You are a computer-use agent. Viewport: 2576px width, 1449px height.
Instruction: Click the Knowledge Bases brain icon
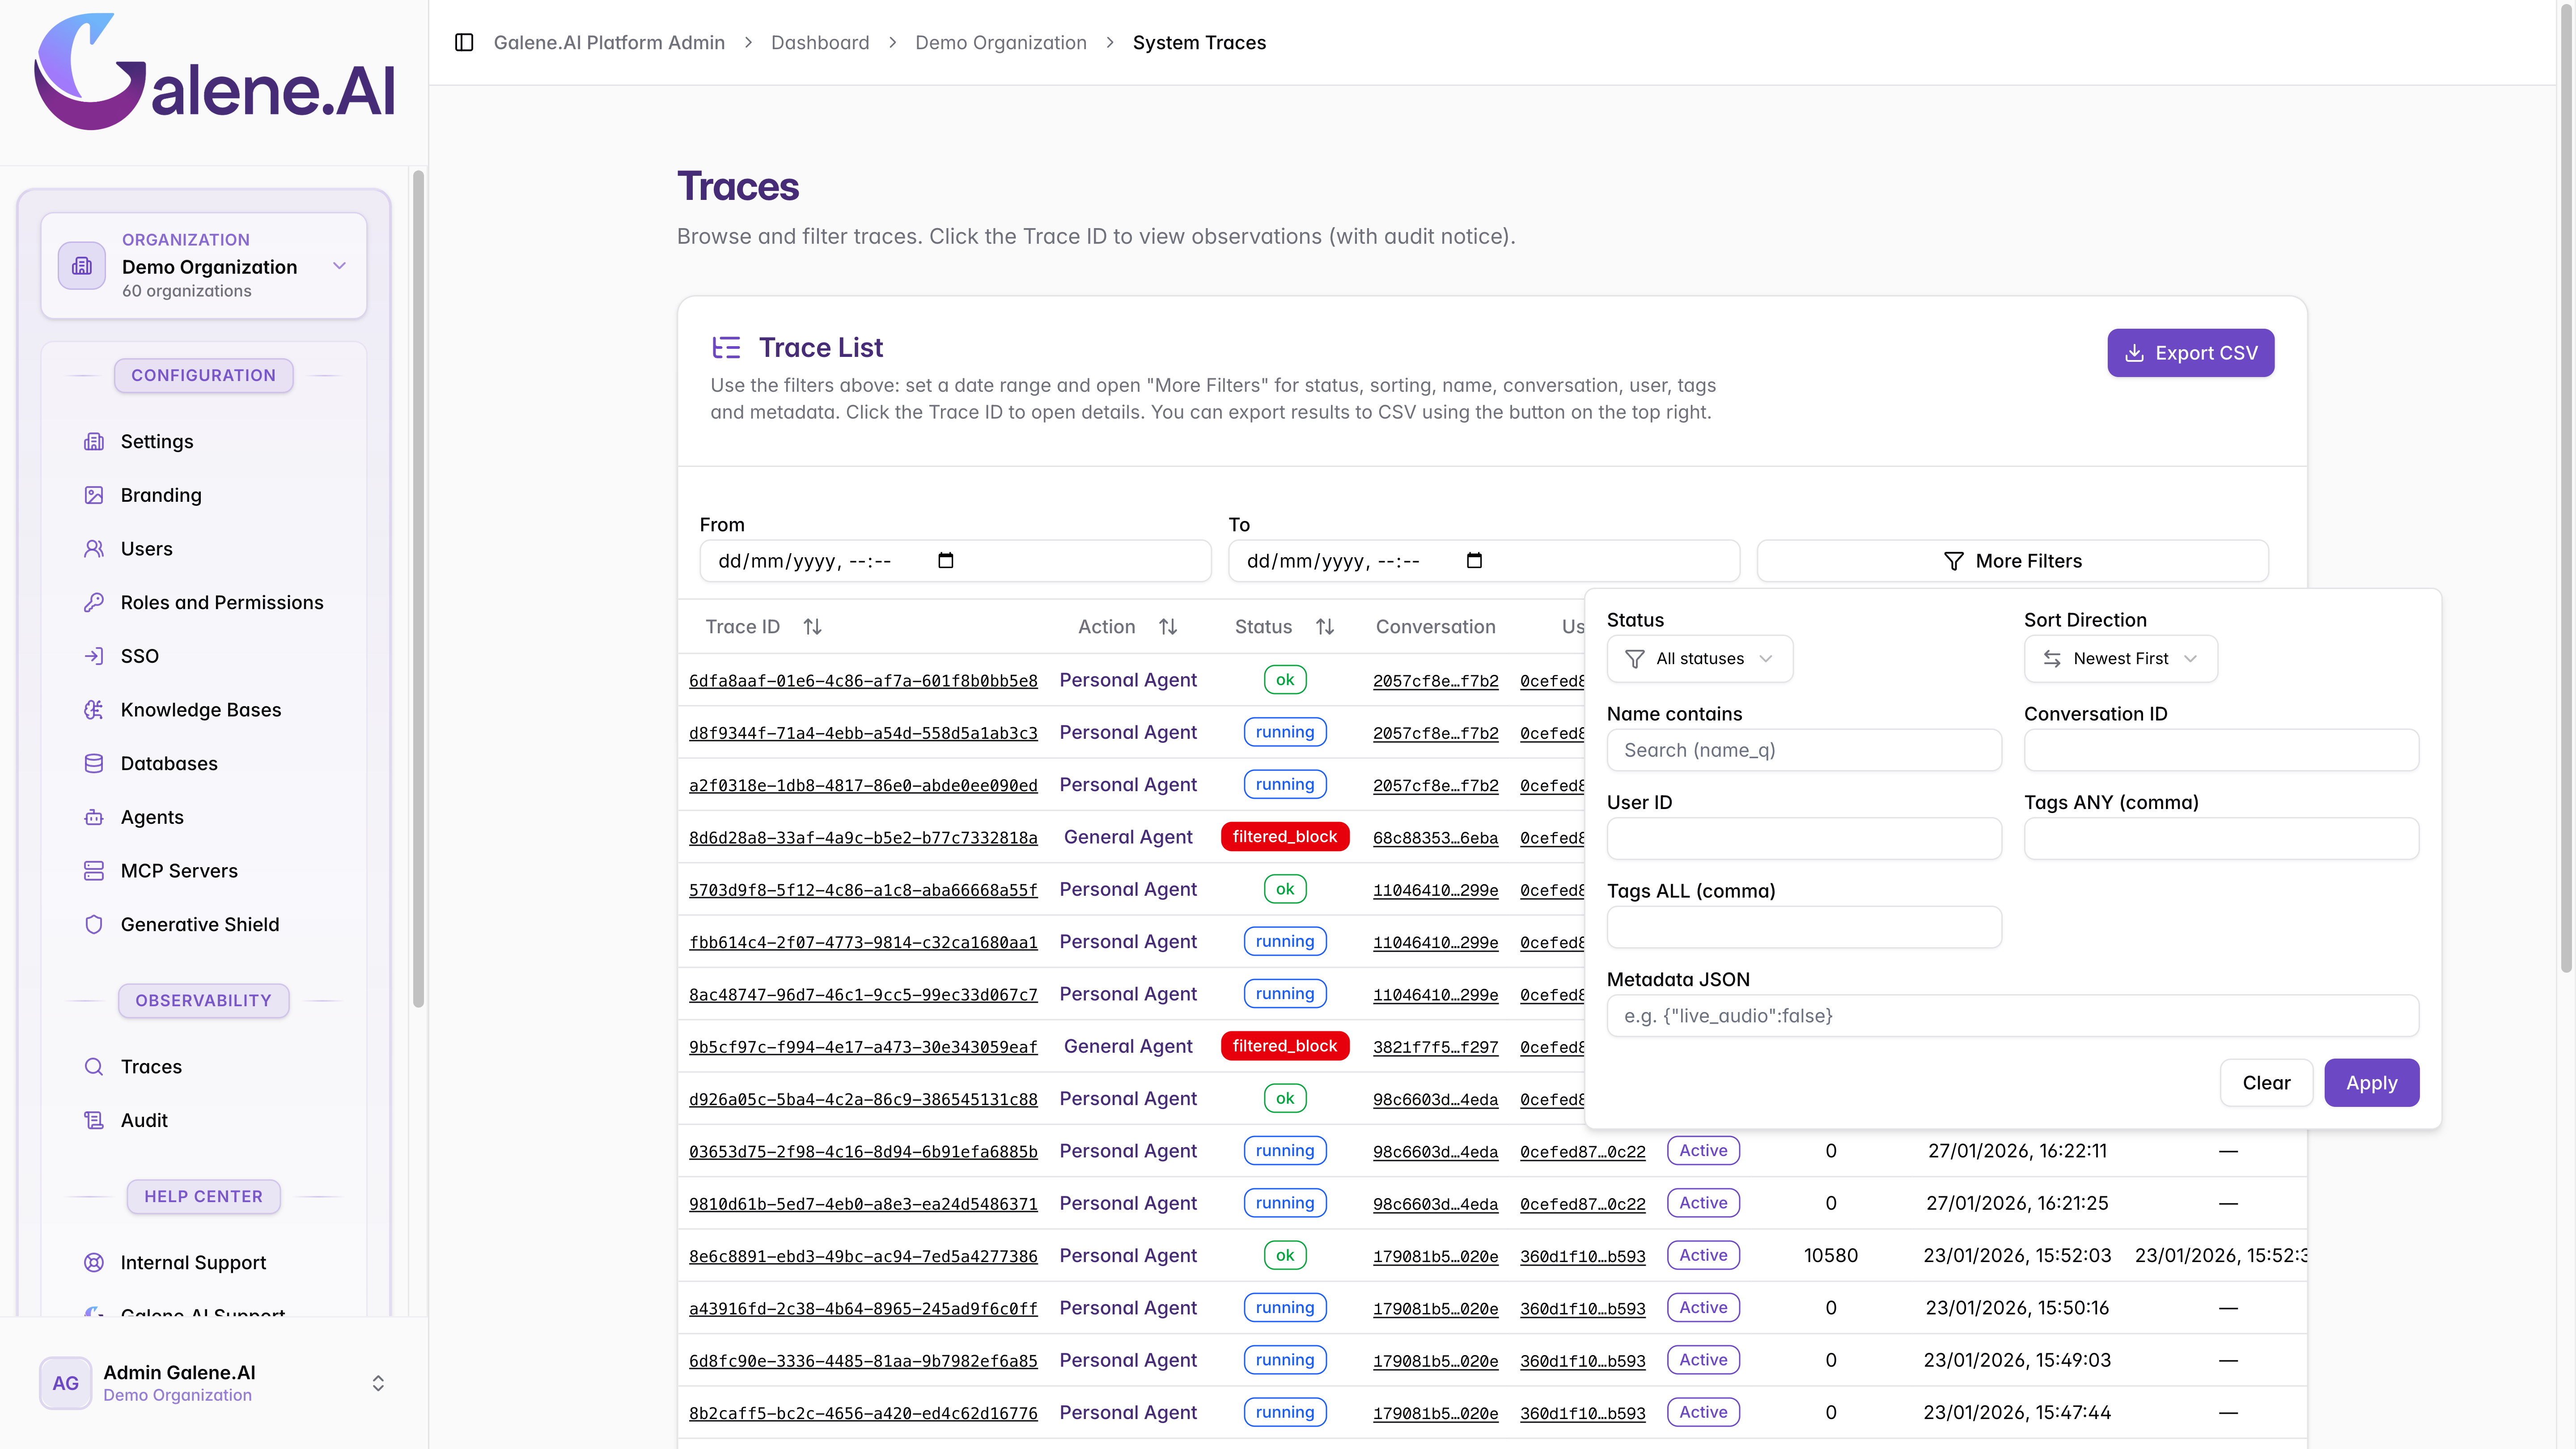(x=94, y=710)
